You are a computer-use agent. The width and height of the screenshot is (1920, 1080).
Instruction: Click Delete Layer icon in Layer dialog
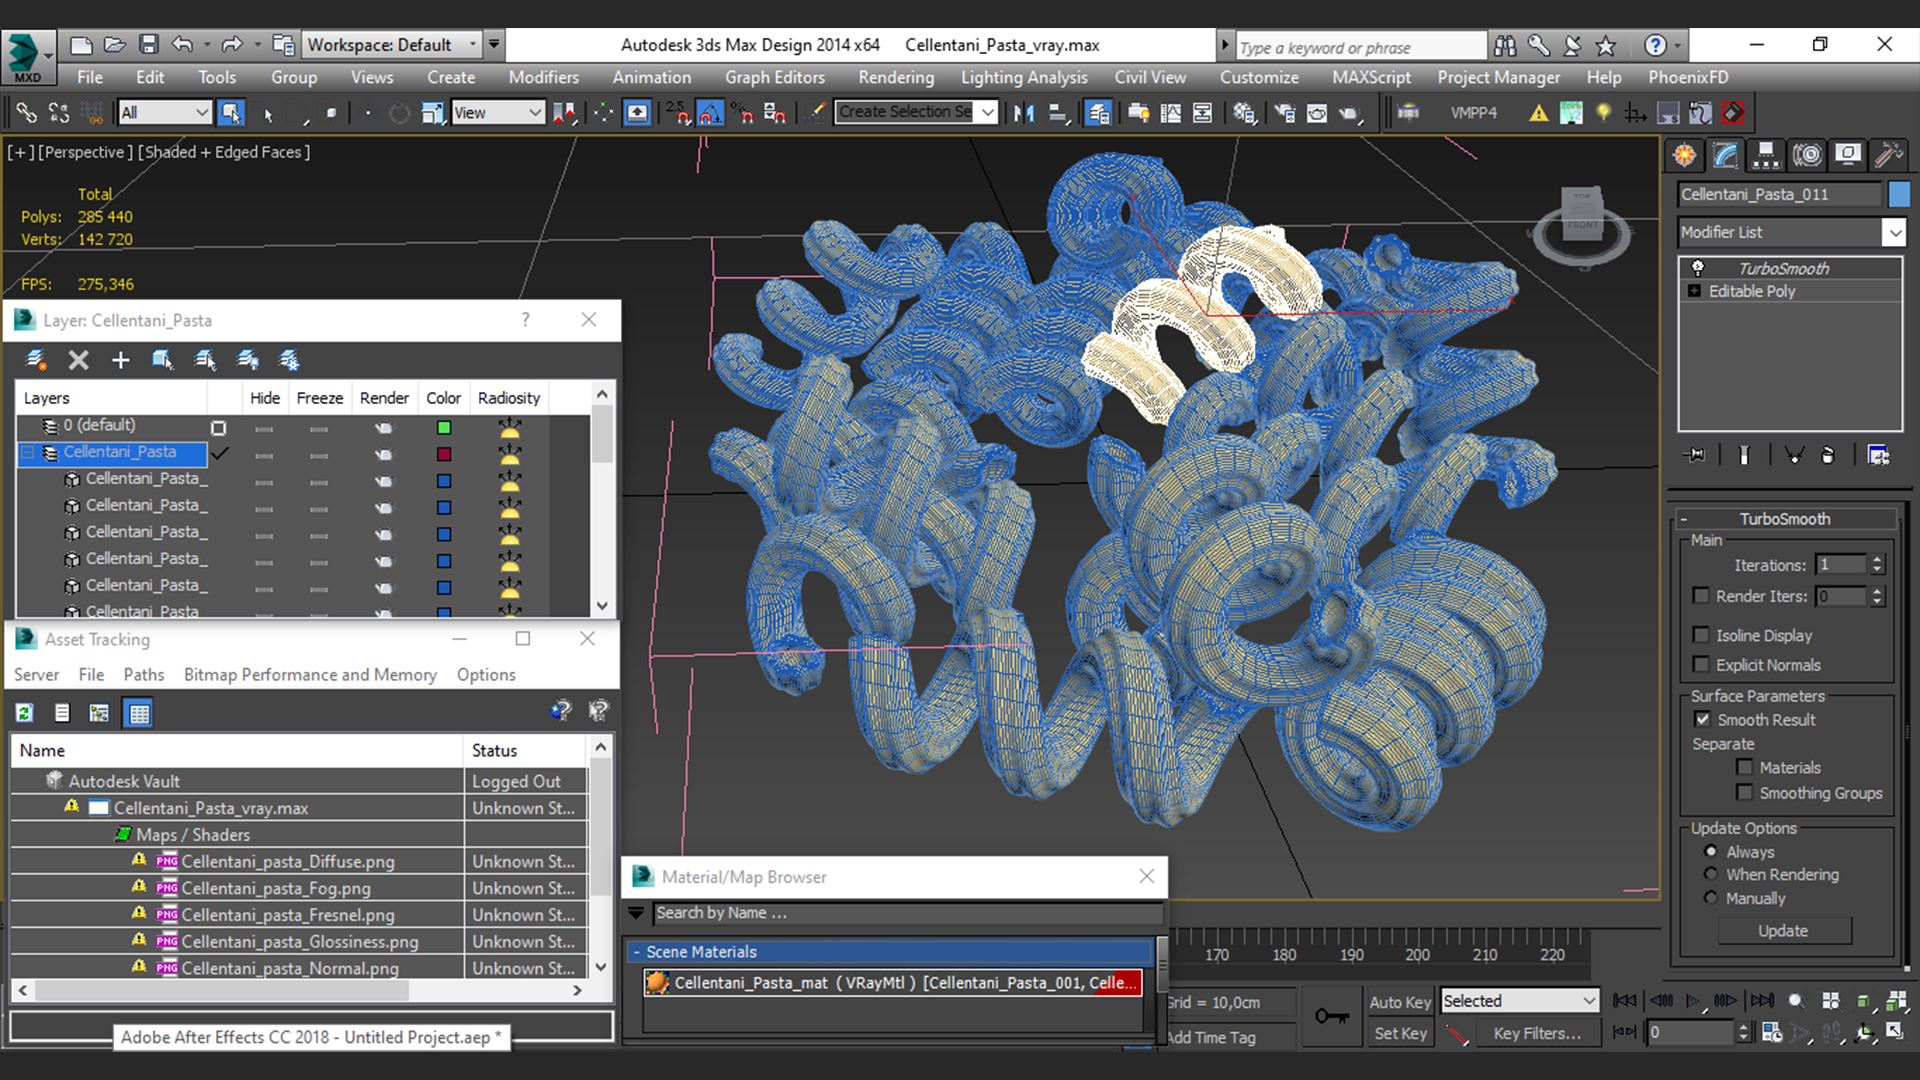coord(78,360)
